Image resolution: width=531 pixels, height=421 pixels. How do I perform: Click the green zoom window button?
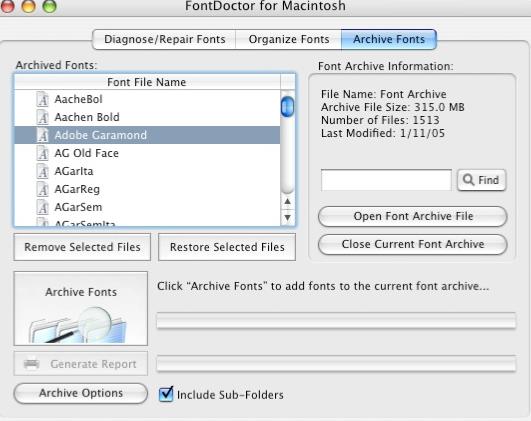point(50,5)
